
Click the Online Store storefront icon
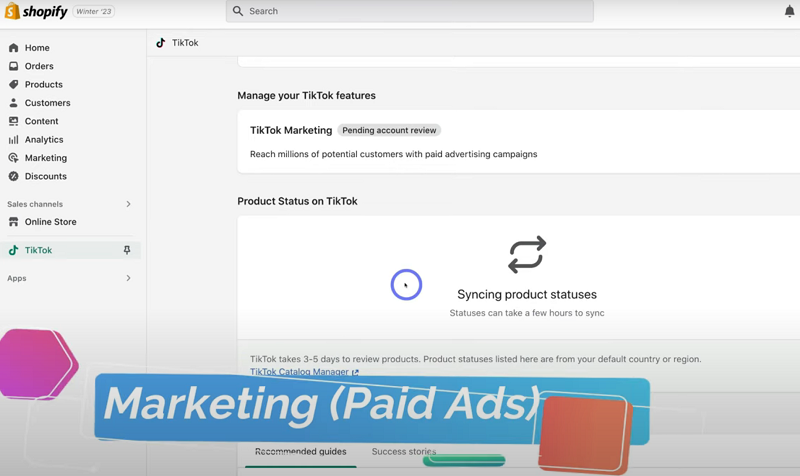[14, 221]
